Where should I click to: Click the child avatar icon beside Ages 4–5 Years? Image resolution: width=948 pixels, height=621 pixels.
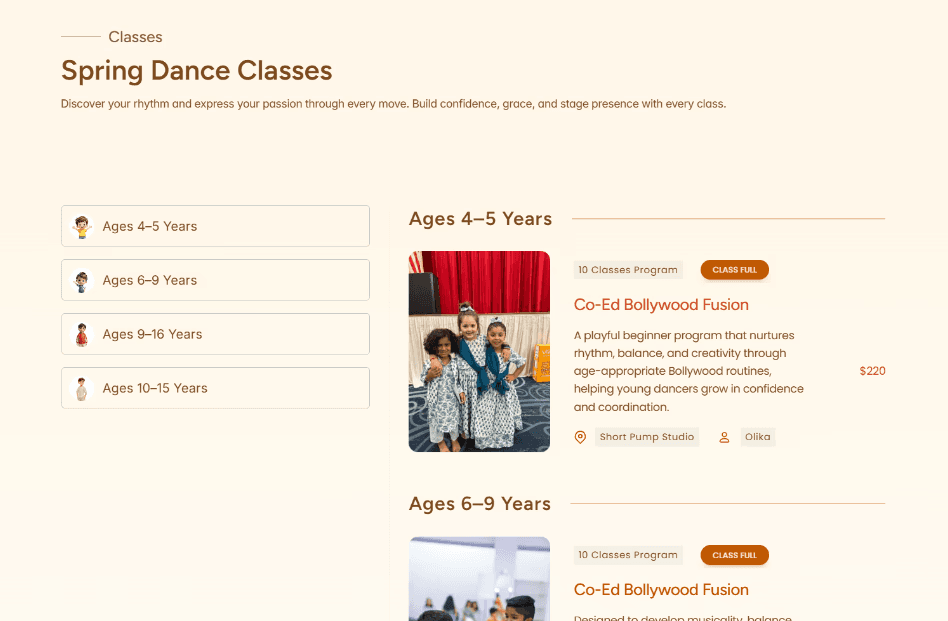82,226
